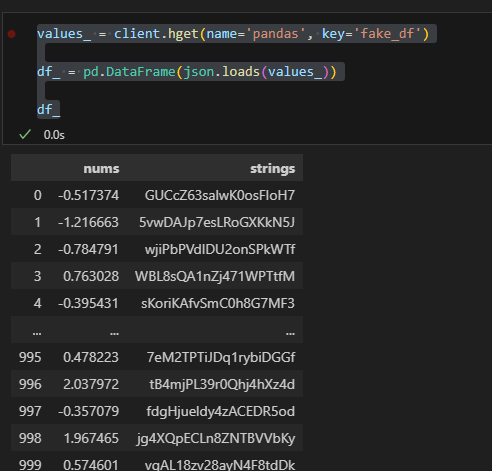
Task: Click index cell 2
Action: 38,249
